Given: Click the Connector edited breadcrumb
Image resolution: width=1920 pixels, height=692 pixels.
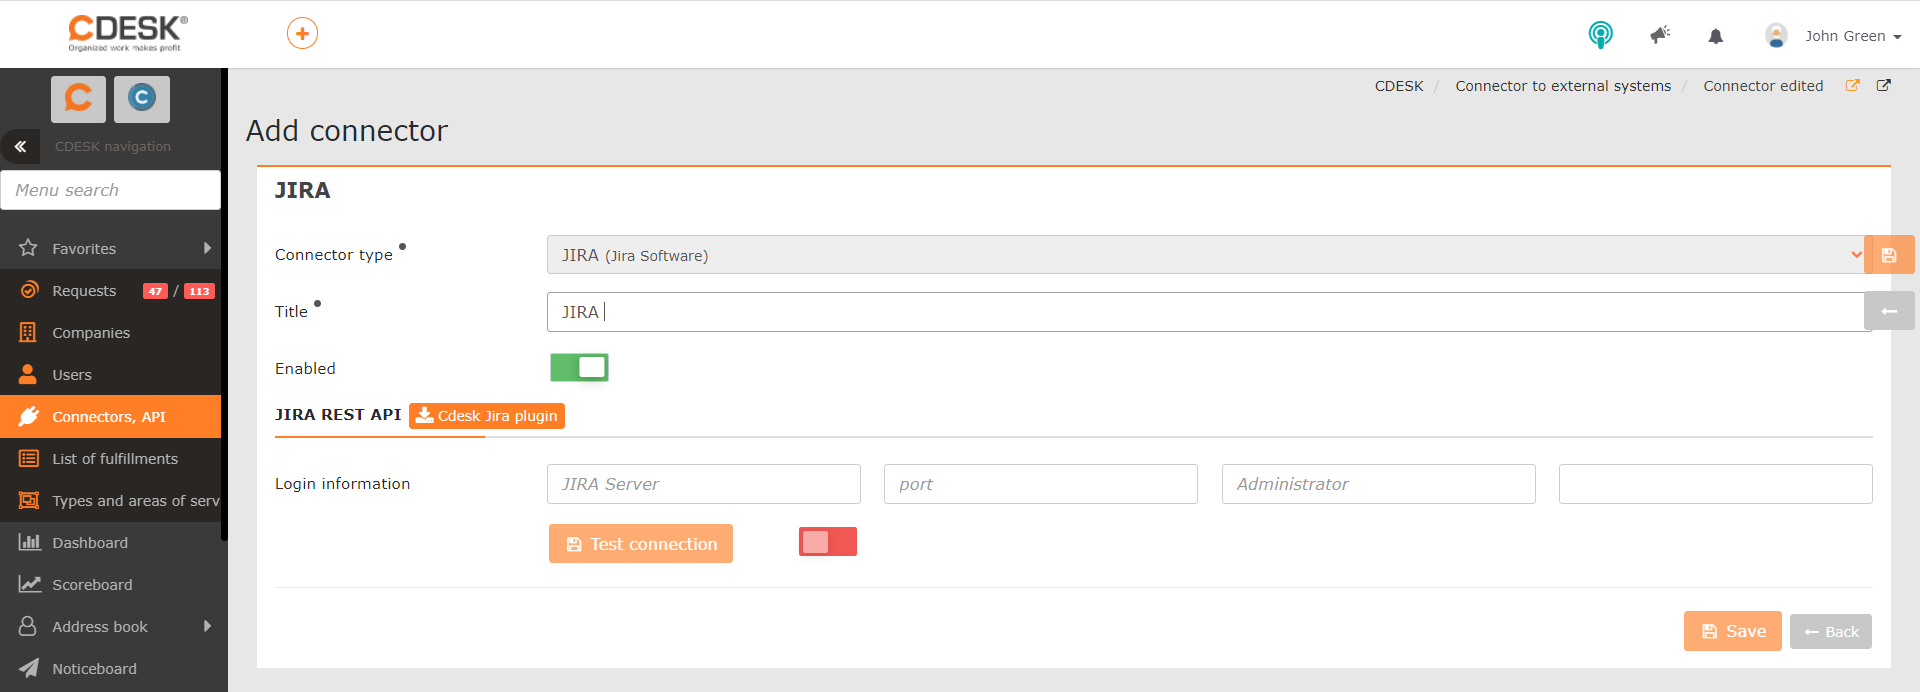Looking at the screenshot, I should click(1763, 86).
